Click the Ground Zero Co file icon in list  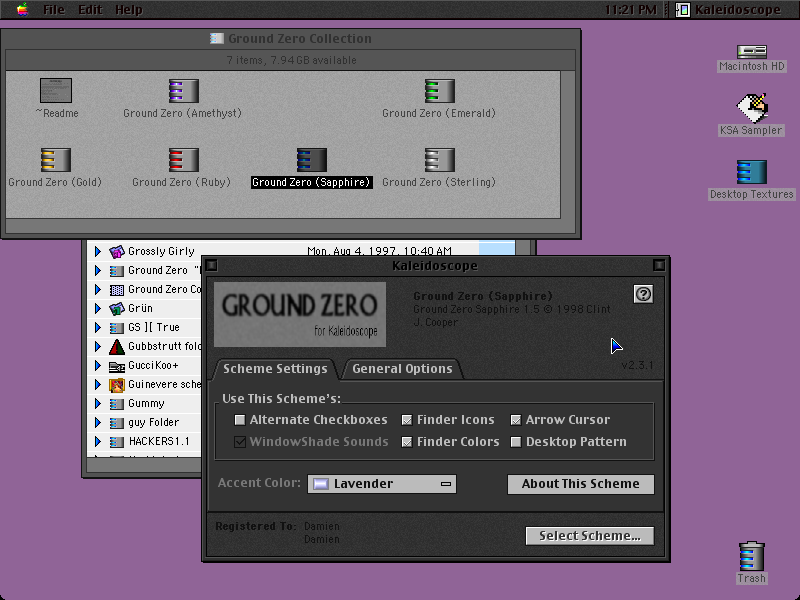pos(117,290)
